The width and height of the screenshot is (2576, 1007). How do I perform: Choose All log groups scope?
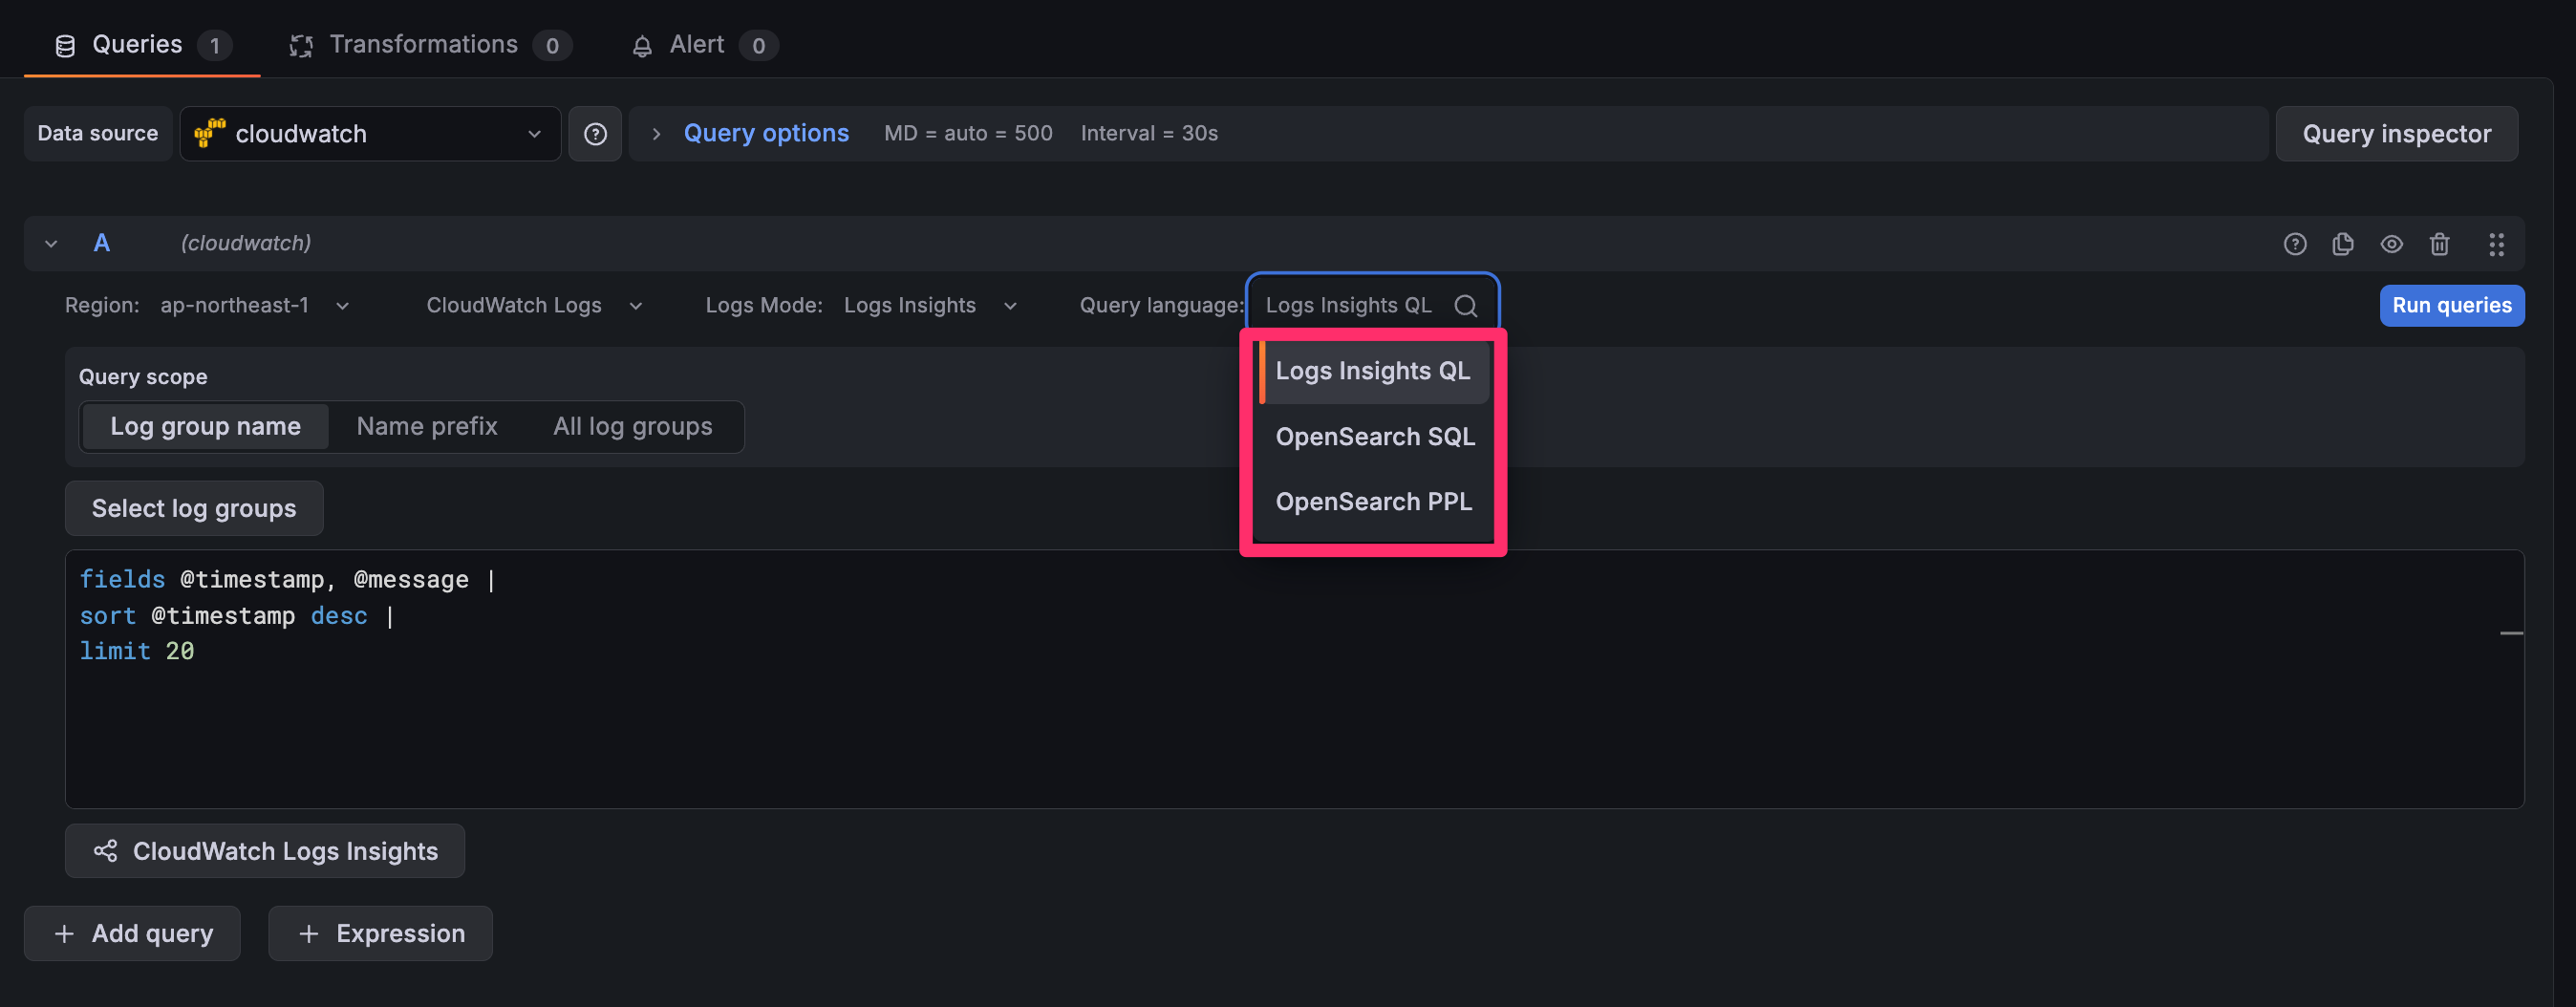(x=633, y=427)
